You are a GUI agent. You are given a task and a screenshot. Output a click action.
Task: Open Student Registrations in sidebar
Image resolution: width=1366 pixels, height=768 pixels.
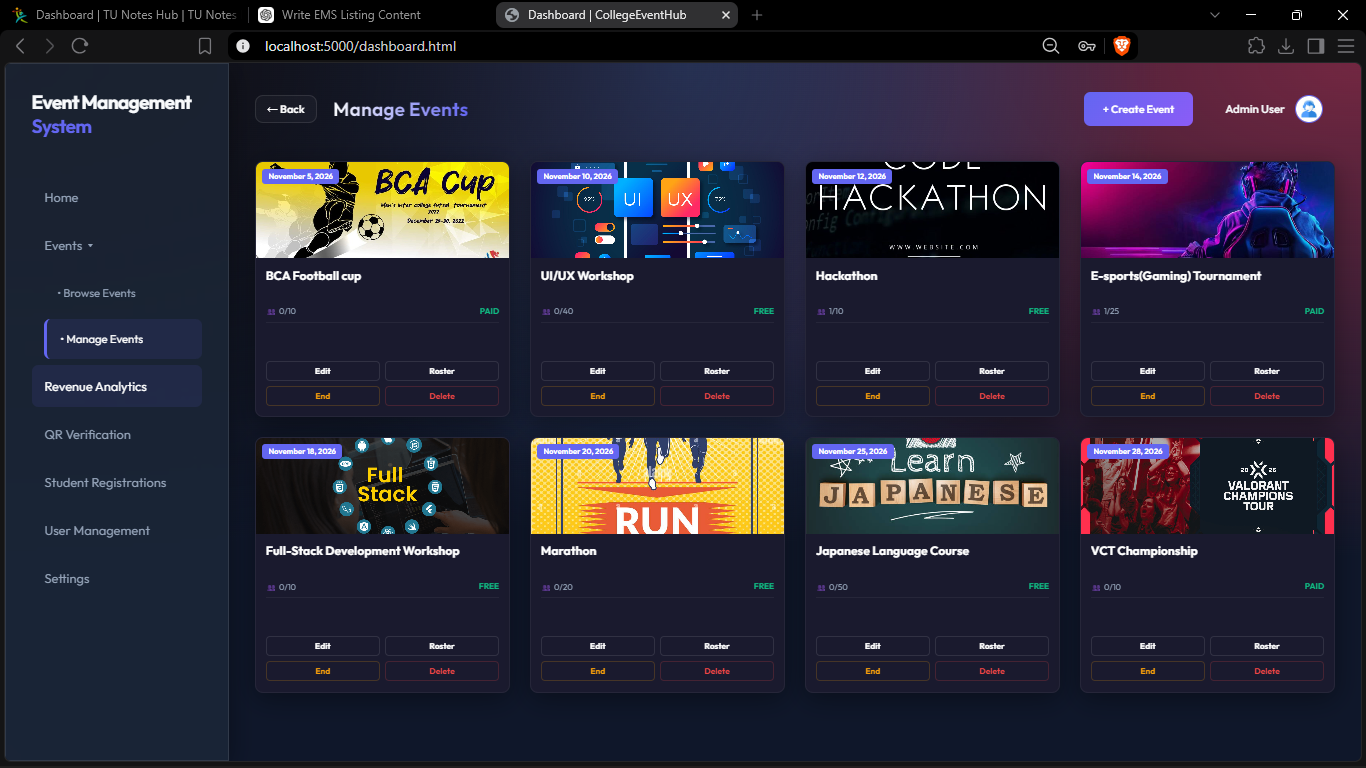[105, 483]
